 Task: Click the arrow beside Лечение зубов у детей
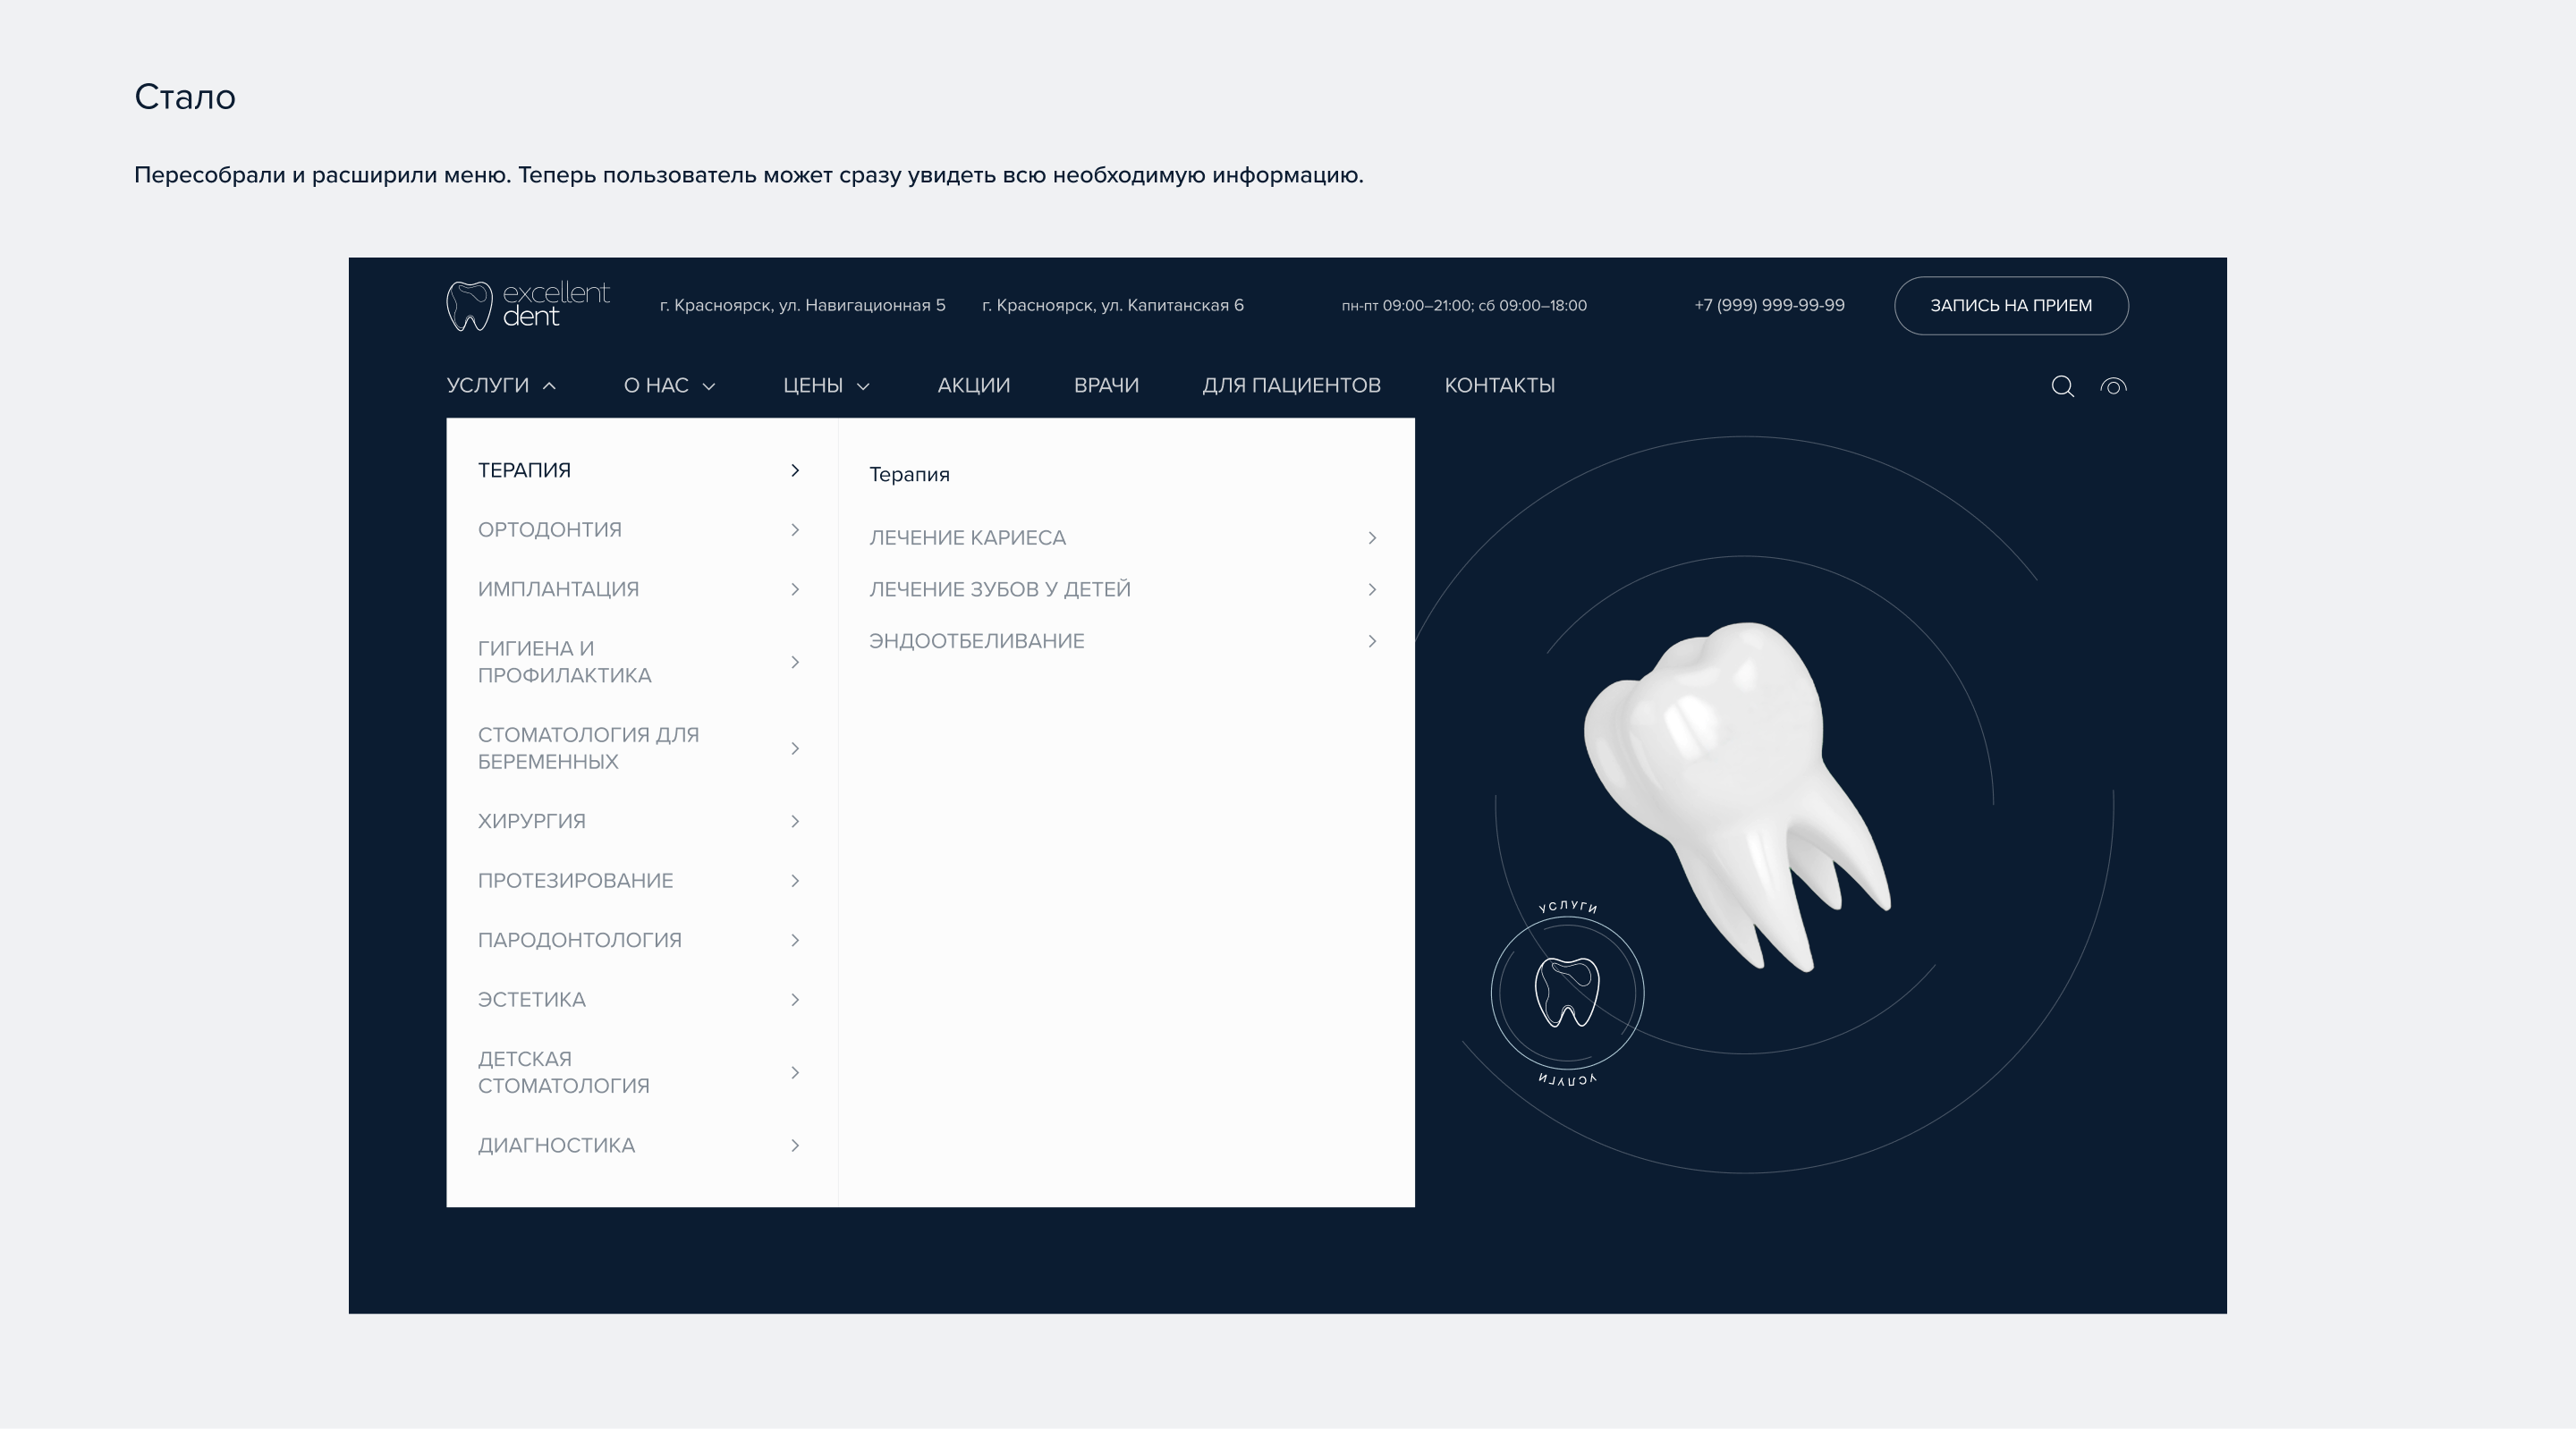tap(1372, 589)
